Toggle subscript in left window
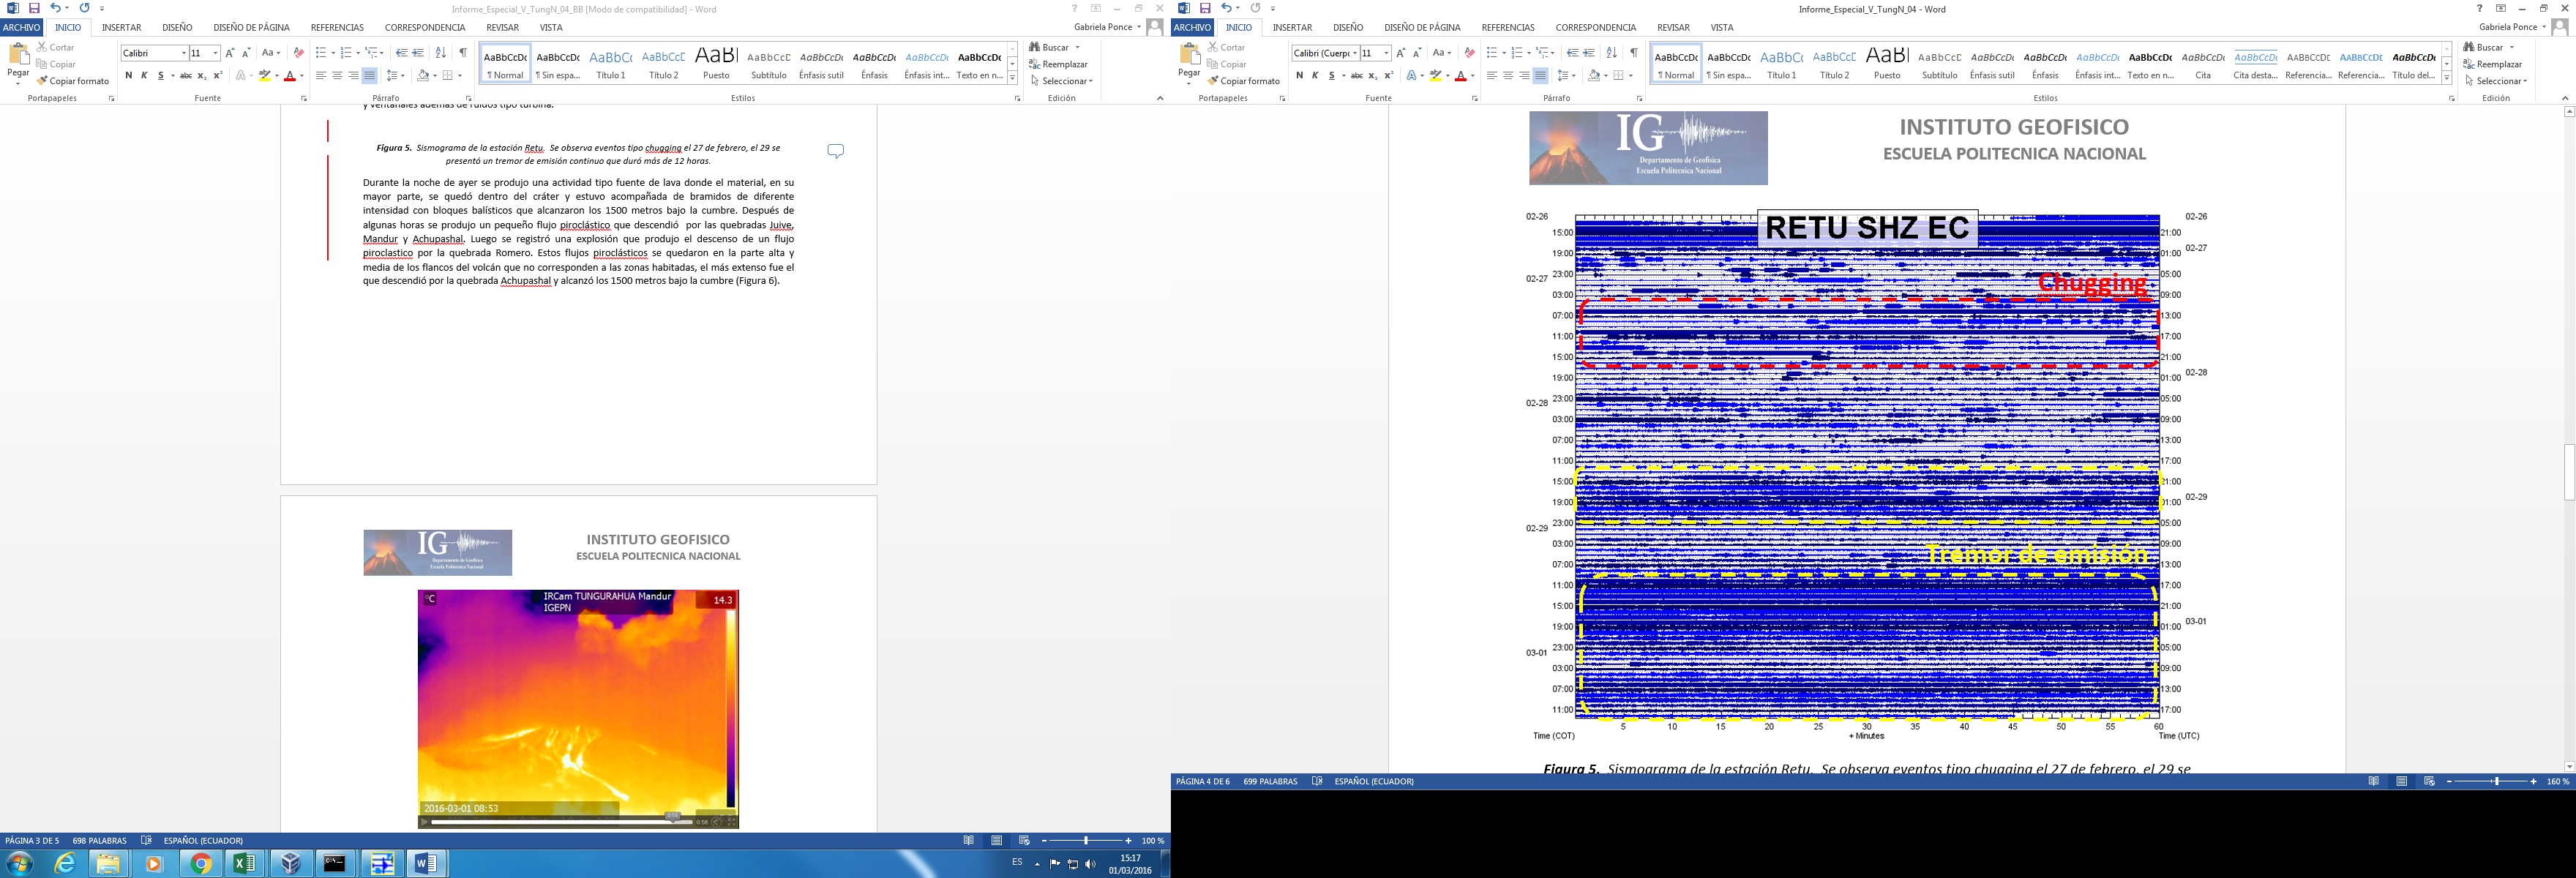2576x878 pixels. tap(202, 76)
